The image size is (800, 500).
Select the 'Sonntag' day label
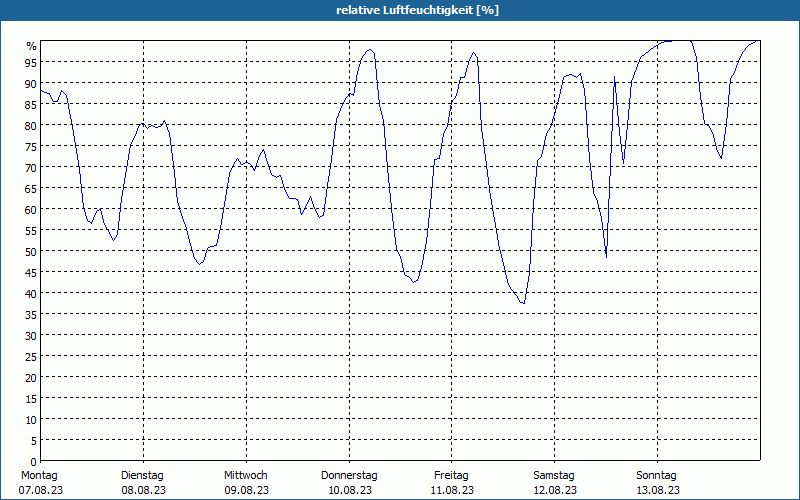[x=656, y=475]
